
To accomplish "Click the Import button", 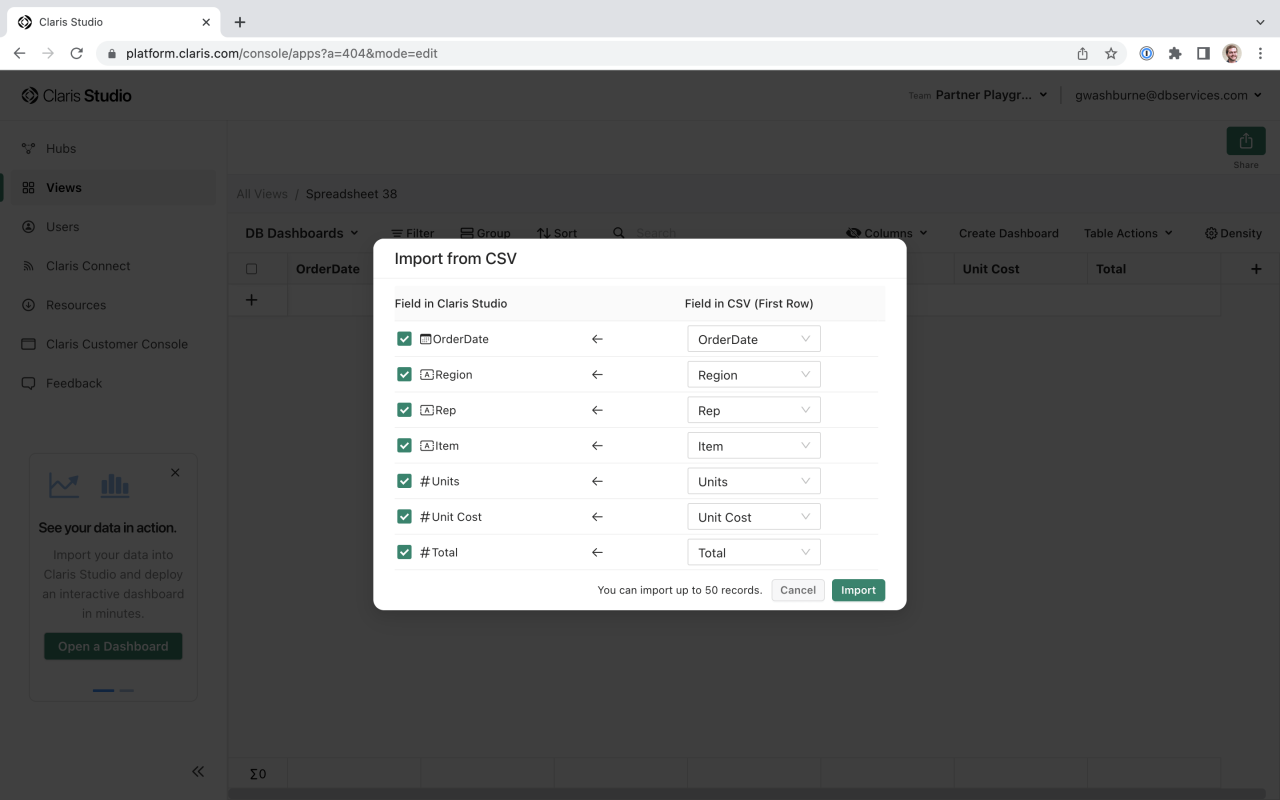I will (858, 590).
